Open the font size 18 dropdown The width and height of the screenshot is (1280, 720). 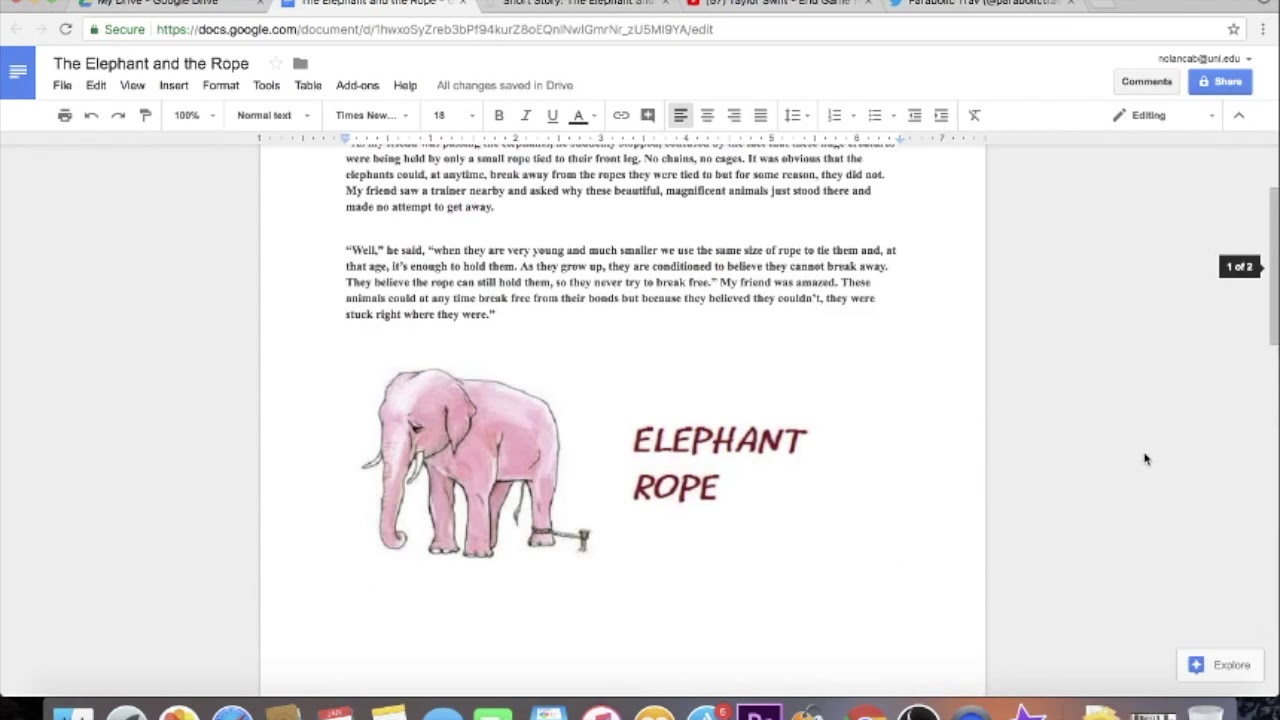coord(453,115)
